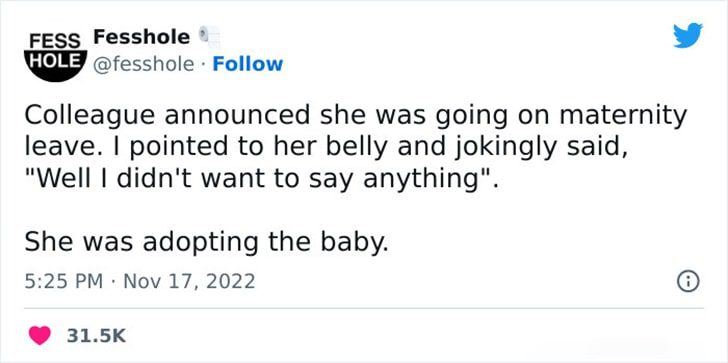The width and height of the screenshot is (728, 363).
Task: Click the 'leave. I pointed to her belly' line
Action: [x=325, y=148]
